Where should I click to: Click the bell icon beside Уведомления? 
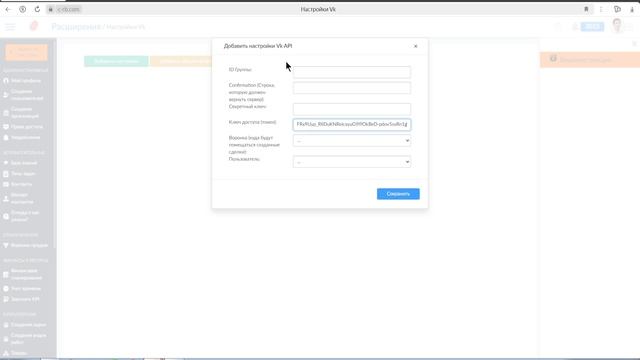point(6,138)
